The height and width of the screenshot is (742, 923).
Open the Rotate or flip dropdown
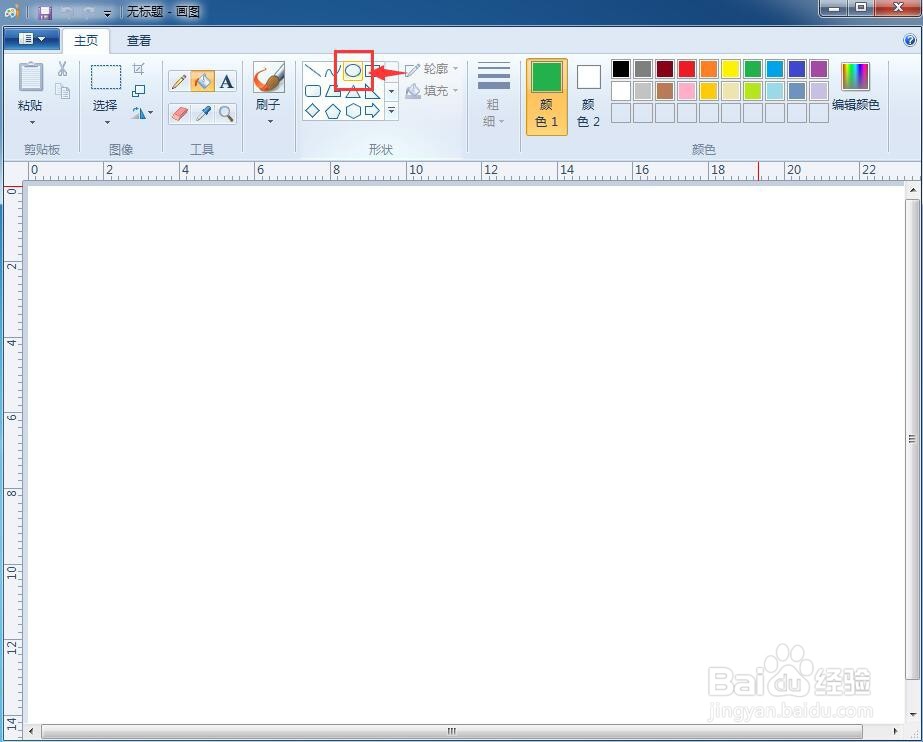tap(142, 112)
